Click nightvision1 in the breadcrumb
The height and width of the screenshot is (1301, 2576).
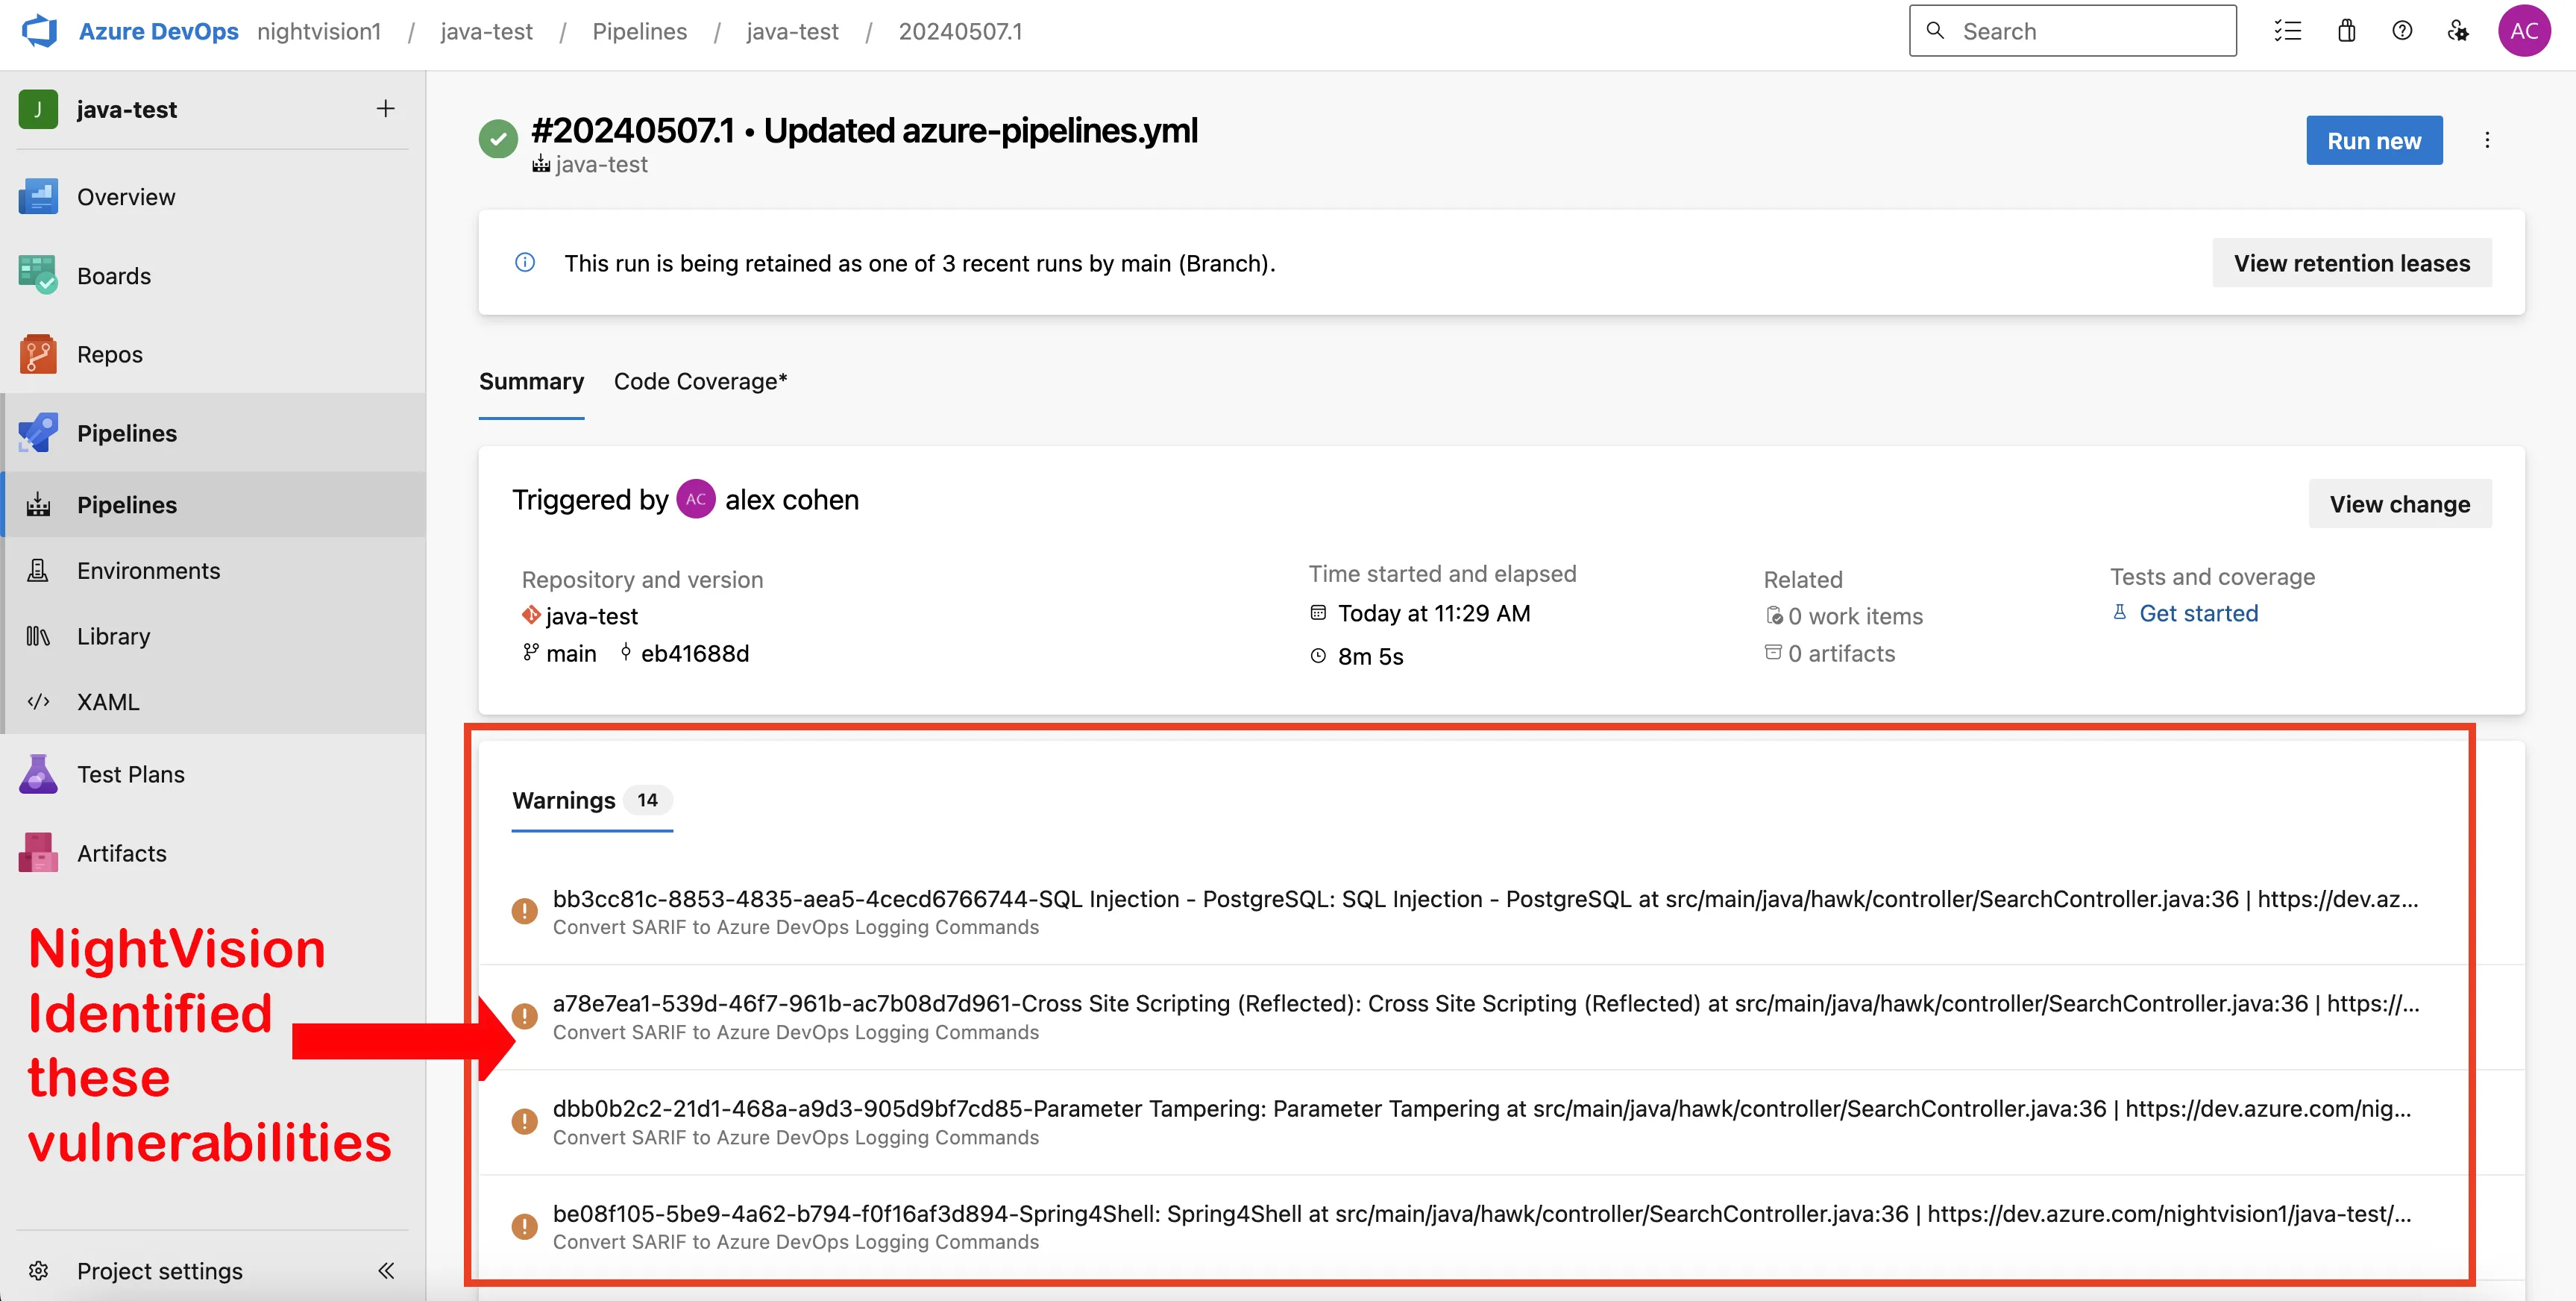[x=319, y=31]
